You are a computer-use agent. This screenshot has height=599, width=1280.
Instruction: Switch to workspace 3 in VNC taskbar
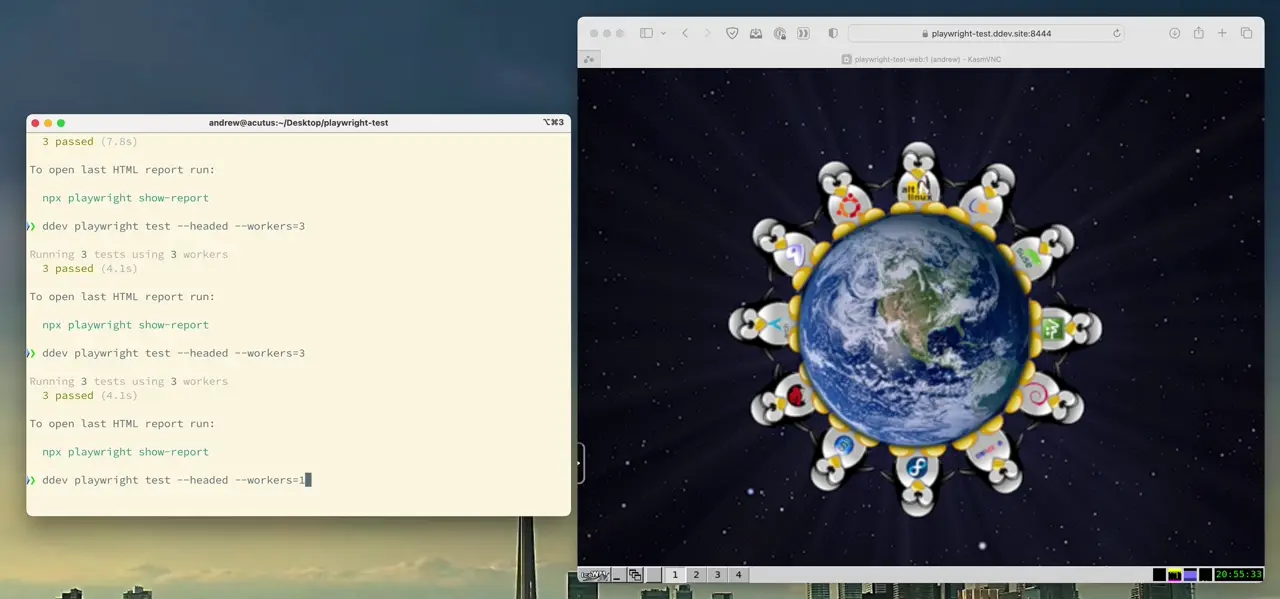point(717,575)
